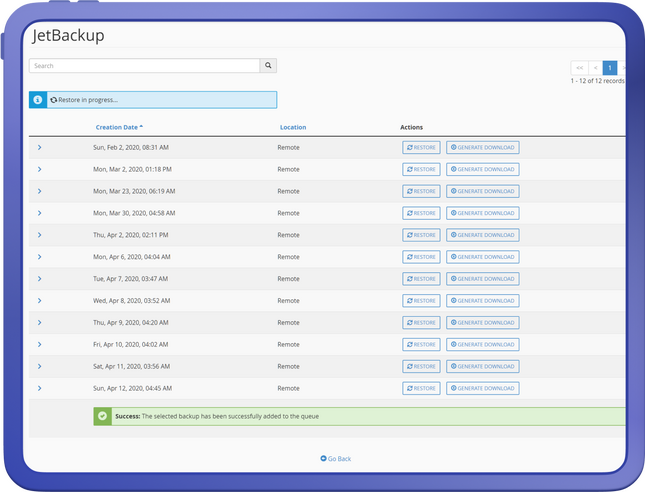Click the previous page < button
This screenshot has height=492, width=645.
tap(595, 67)
